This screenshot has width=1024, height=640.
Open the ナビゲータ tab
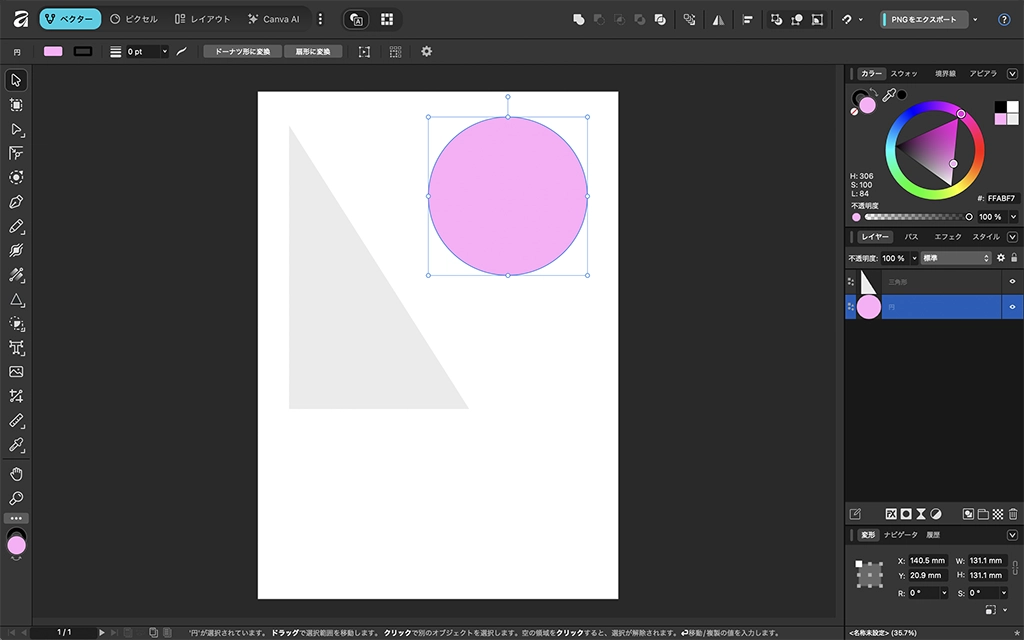tap(900, 535)
